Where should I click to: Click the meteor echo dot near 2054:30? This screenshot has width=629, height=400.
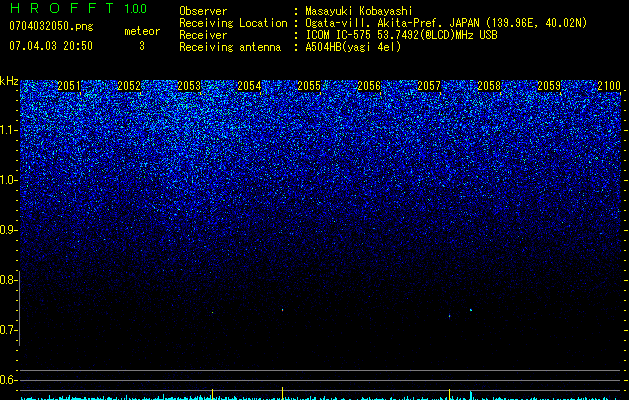click(x=282, y=310)
